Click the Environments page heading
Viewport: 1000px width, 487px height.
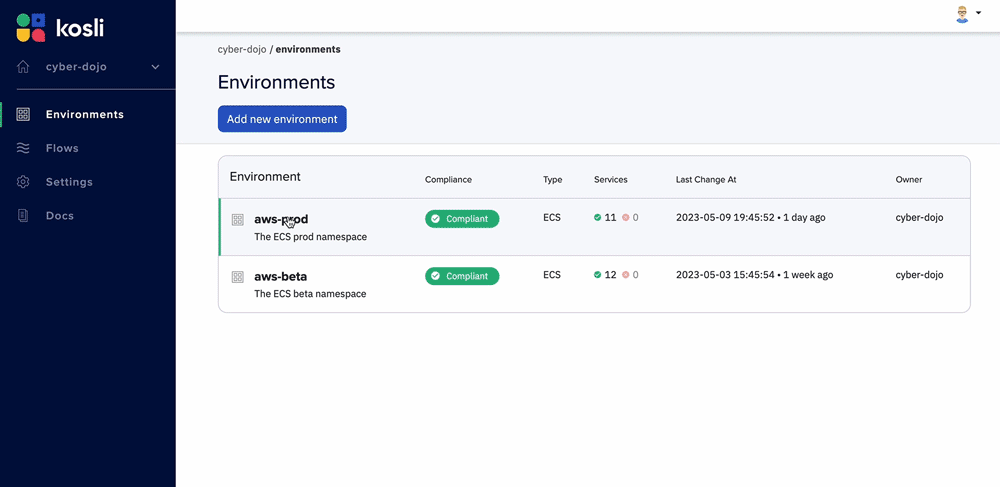click(277, 82)
